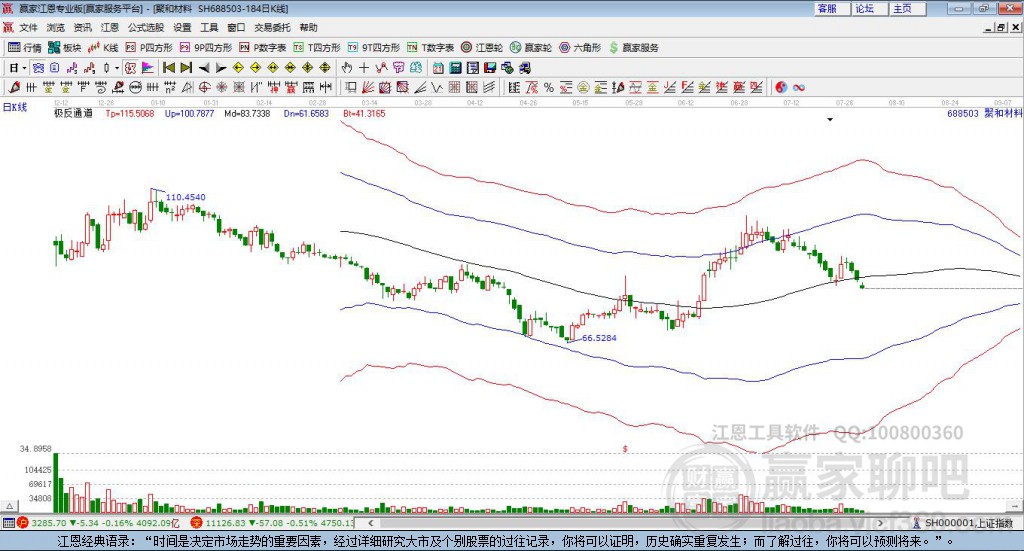Image resolution: width=1024 pixels, height=551 pixels.
Task: Open the 公式选股 menu
Action: pos(146,27)
